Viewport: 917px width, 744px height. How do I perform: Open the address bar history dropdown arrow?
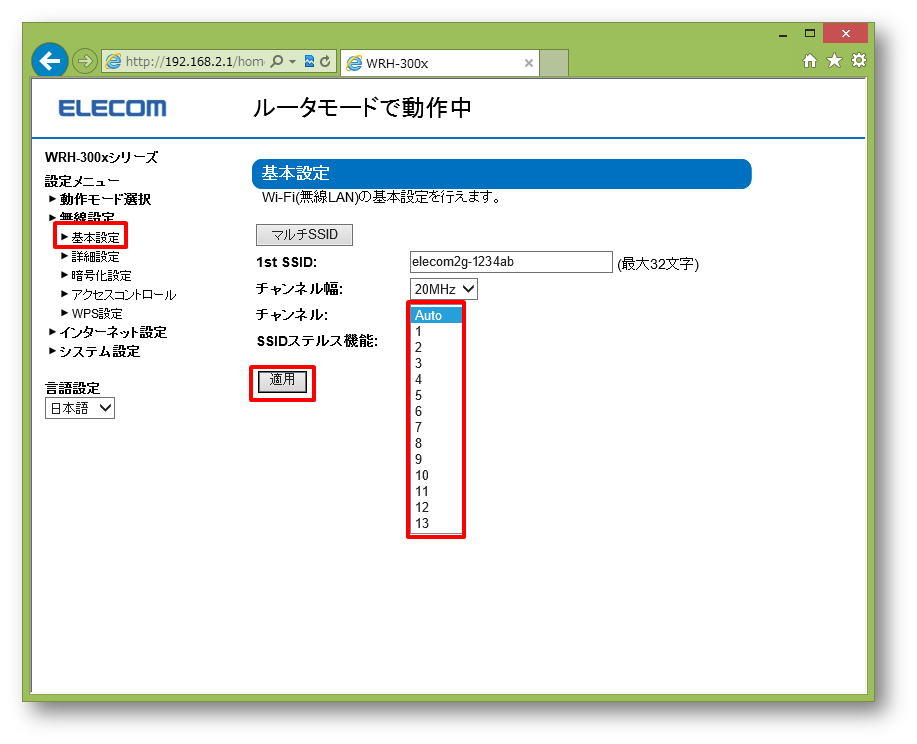point(292,61)
